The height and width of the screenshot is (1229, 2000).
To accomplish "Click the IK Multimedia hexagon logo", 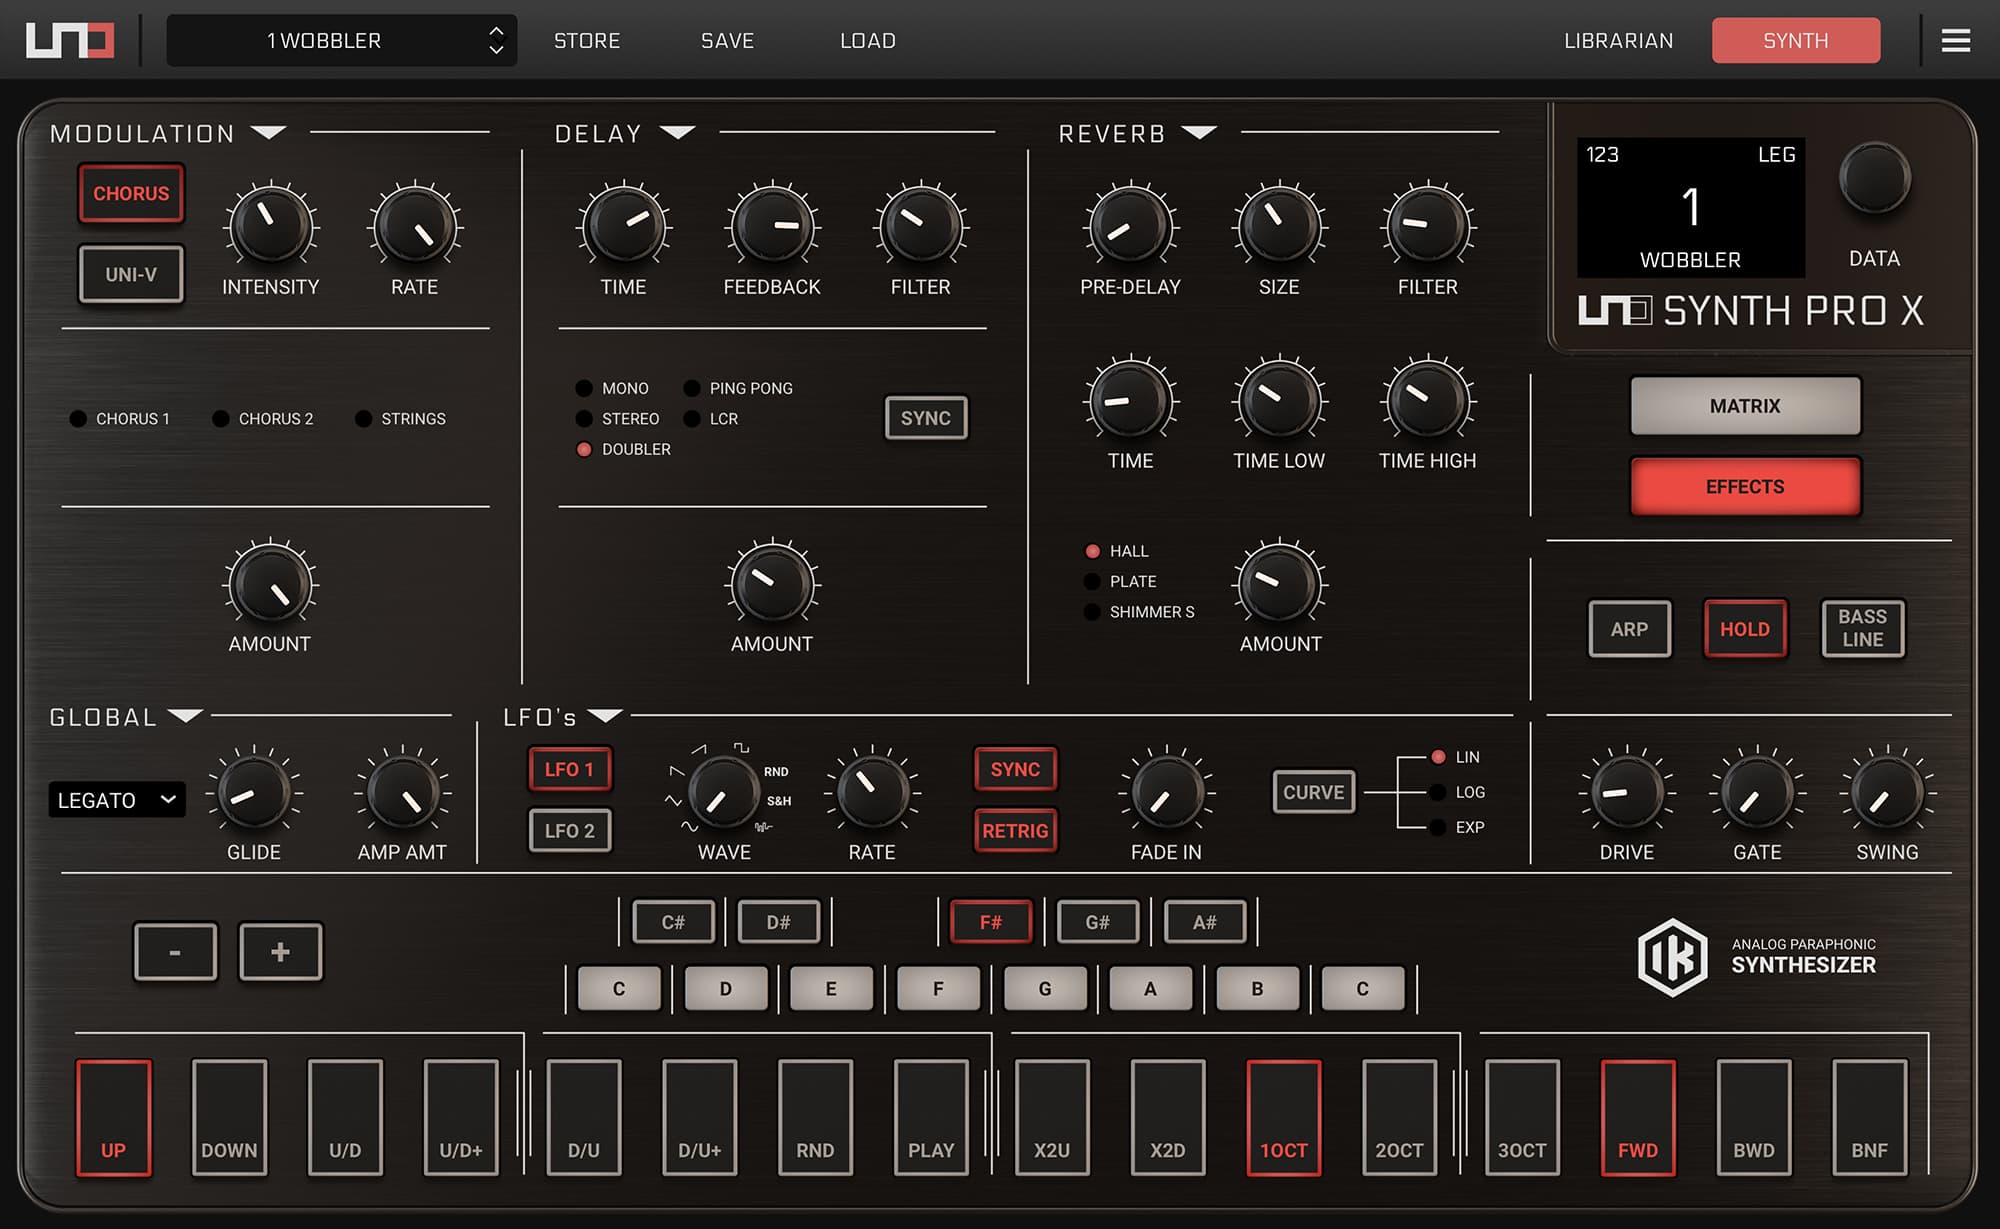I will 1672,957.
